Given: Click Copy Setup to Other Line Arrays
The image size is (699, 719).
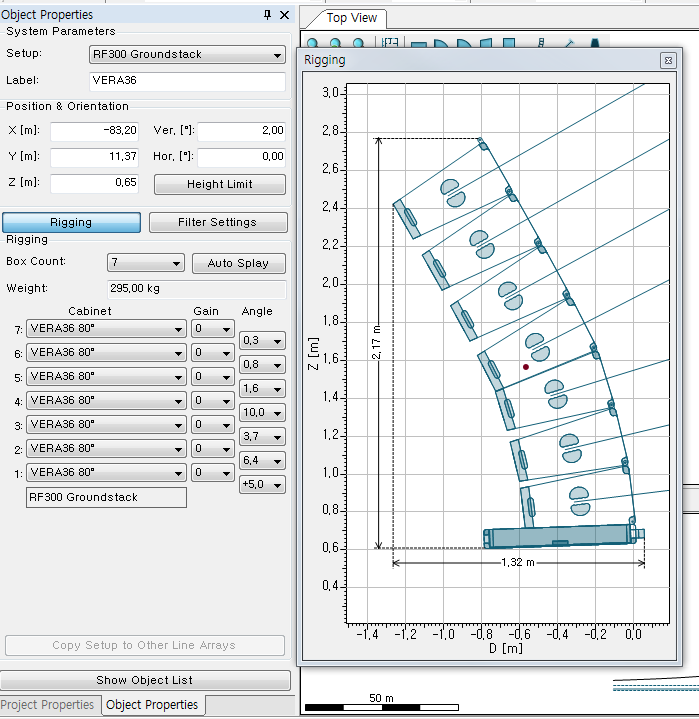Looking at the screenshot, I should click(x=144, y=646).
